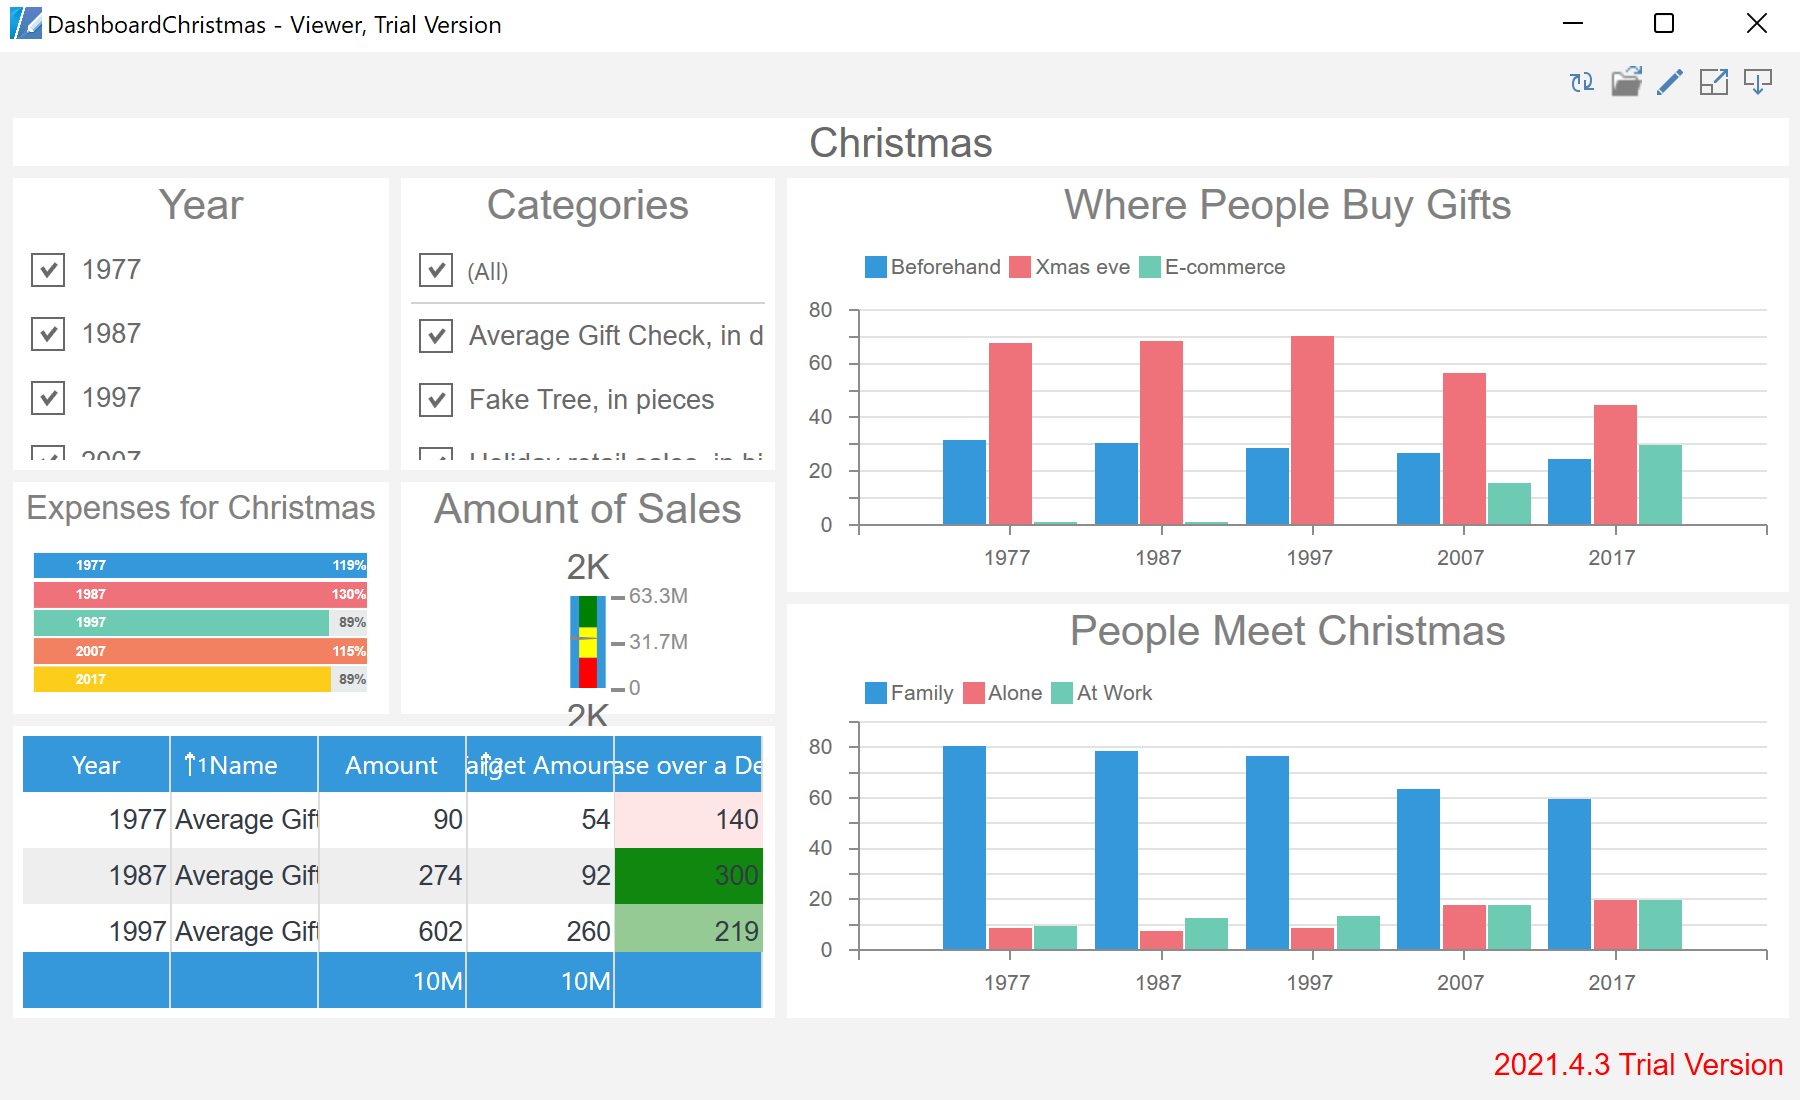Click the Target Amount column sort arrow

tap(486, 763)
